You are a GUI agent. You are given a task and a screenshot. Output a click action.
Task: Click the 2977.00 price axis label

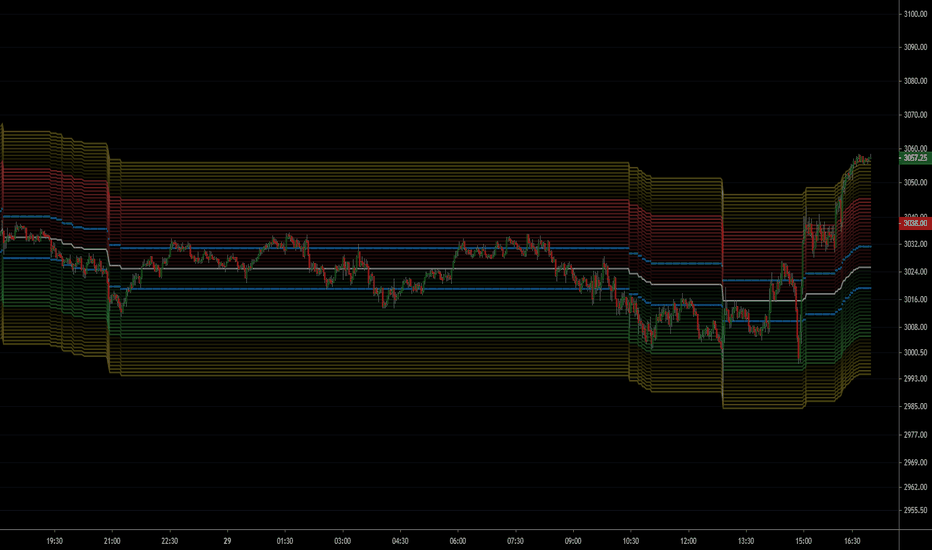click(x=915, y=435)
